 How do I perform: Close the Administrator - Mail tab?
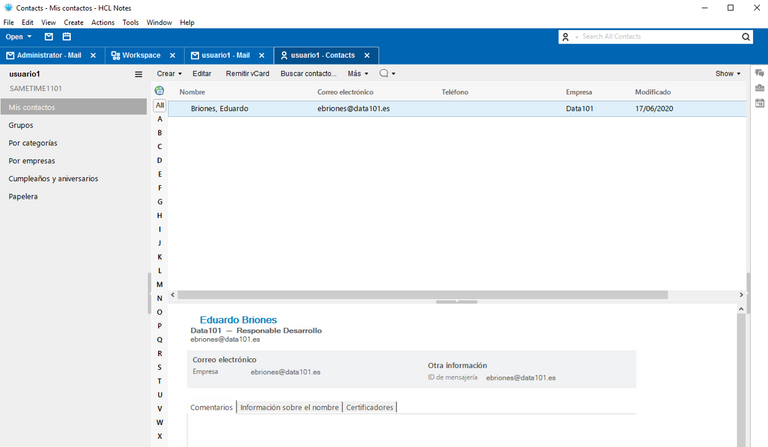93,55
